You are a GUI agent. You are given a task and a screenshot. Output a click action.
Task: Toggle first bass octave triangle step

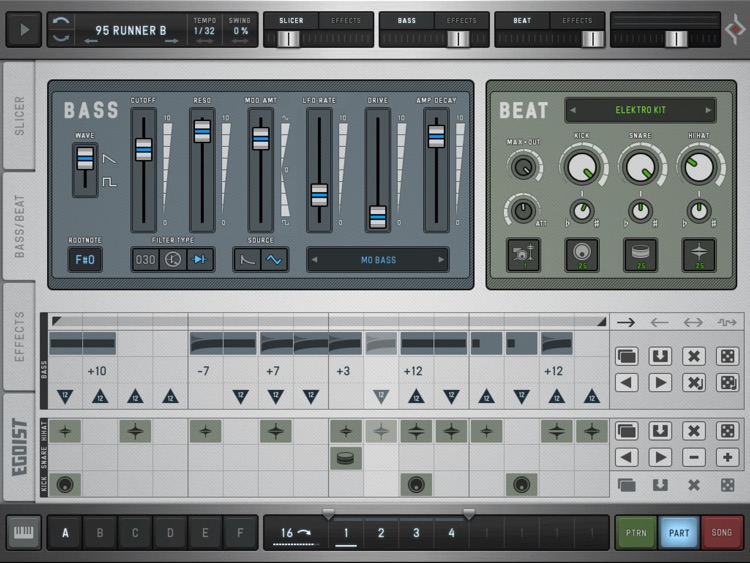(x=65, y=396)
